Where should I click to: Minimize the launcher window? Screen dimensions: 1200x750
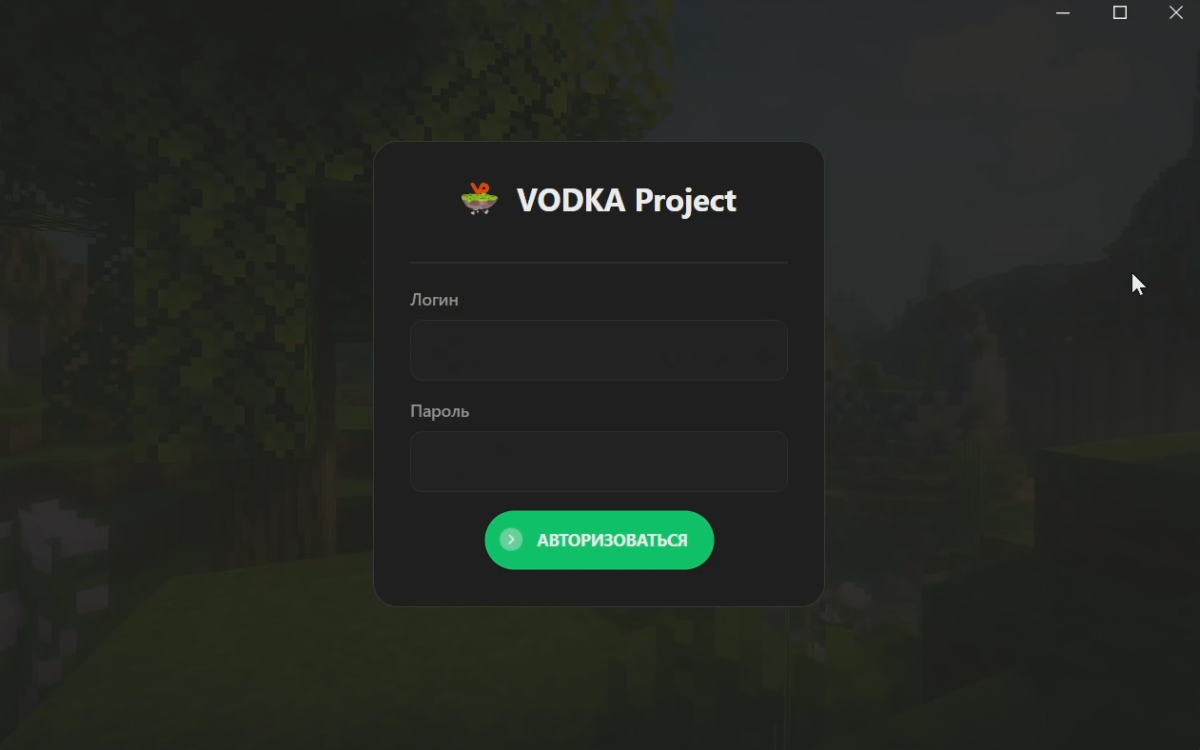pyautogui.click(x=1063, y=13)
